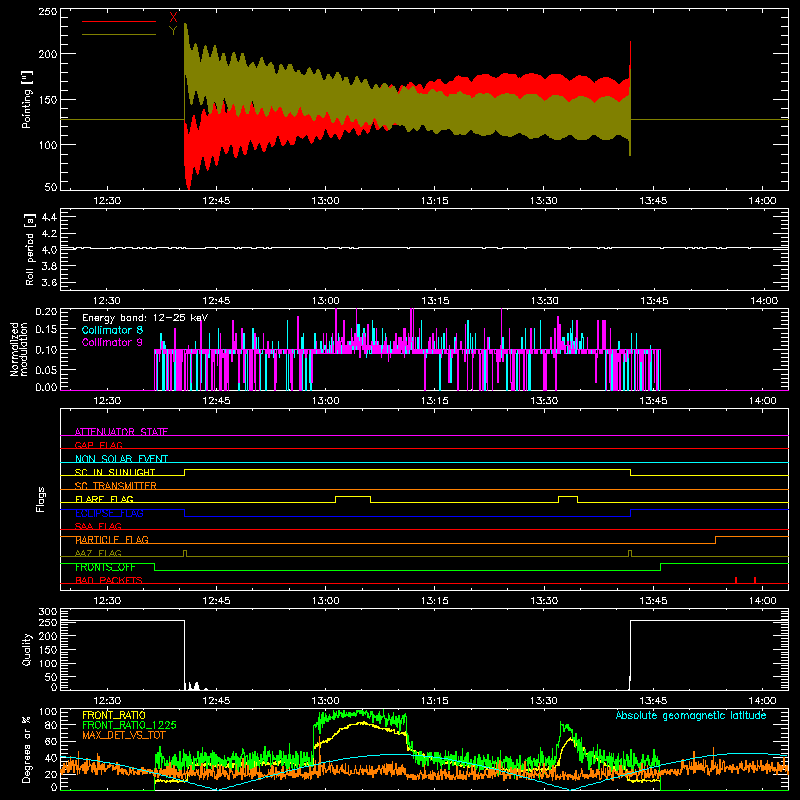Select the orange MAX_DET_VS_TOT legend entry

(x=124, y=735)
